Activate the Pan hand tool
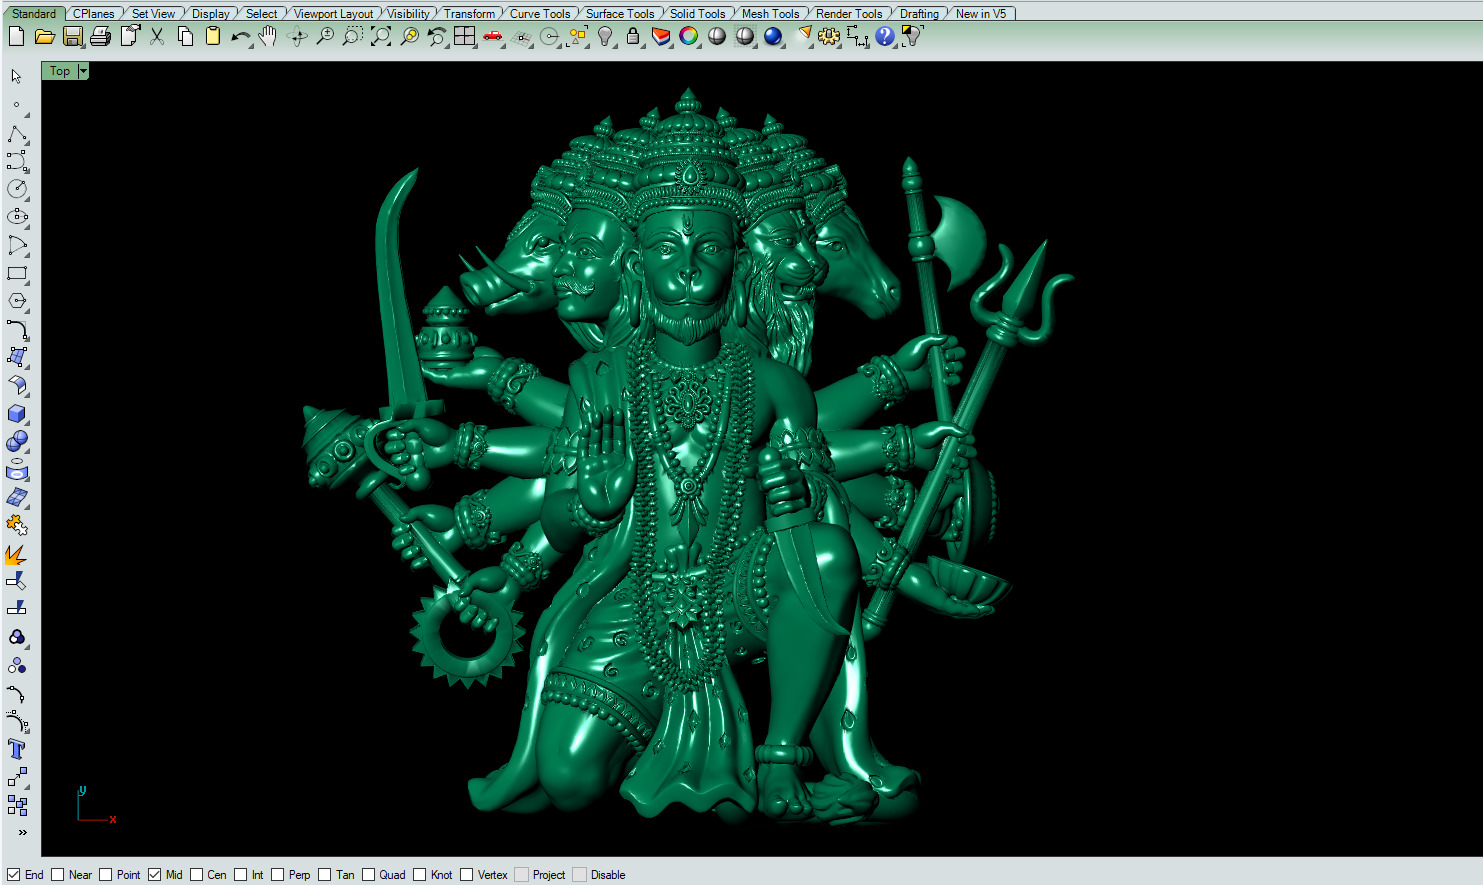This screenshot has height=885, width=1483. pyautogui.click(x=268, y=37)
